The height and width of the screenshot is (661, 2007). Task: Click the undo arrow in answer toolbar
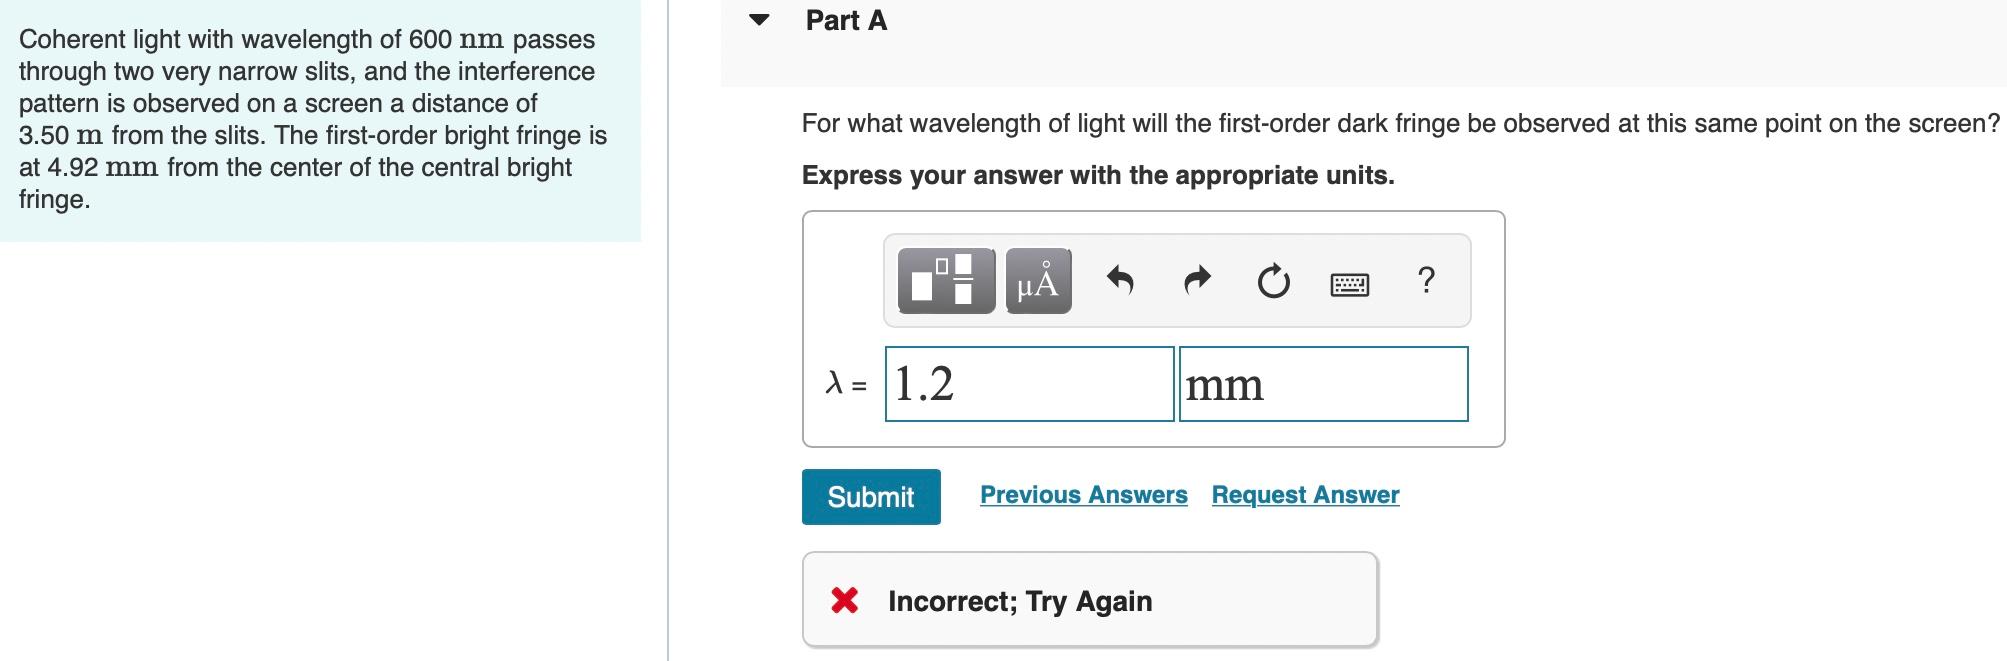click(1120, 283)
